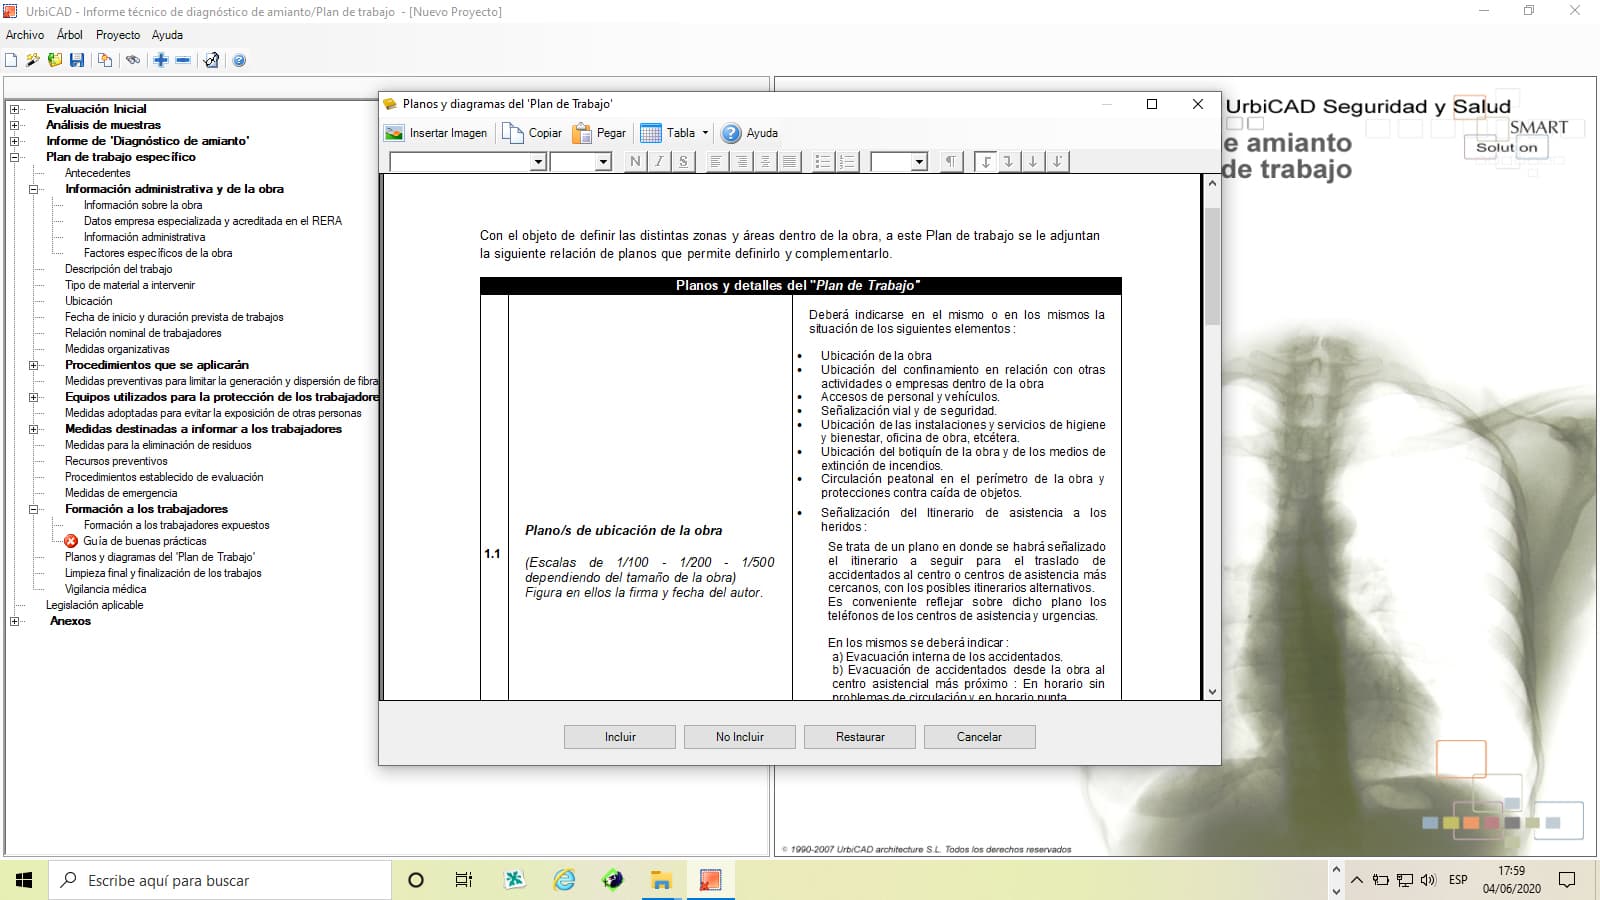The width and height of the screenshot is (1600, 900).
Task: Click the first line-spacing arrow icon after ¶
Action: (986, 161)
